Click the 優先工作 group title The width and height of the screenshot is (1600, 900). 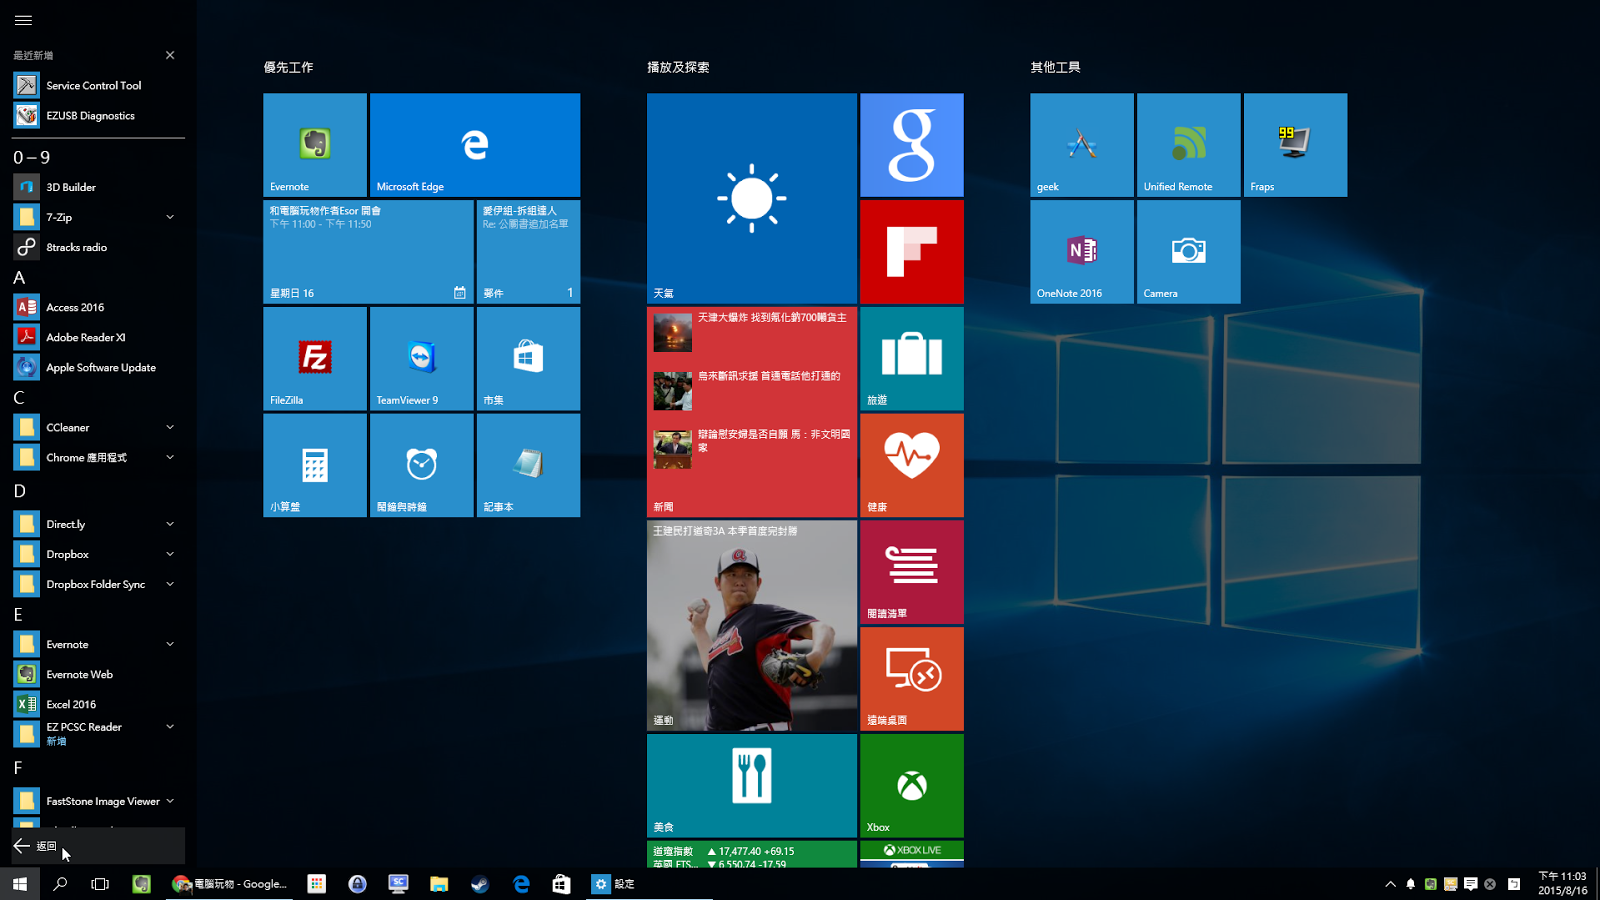coord(288,67)
